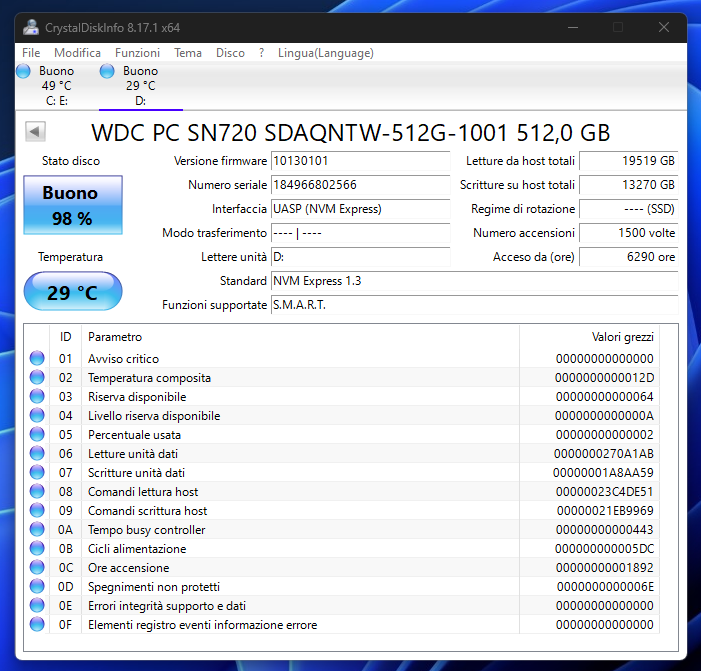This screenshot has width=701, height=671.
Task: Click status orb for Scritture unità dati
Action: [37, 472]
